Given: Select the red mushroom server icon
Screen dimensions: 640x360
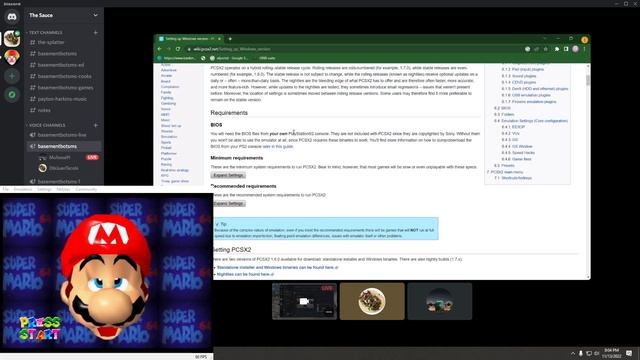Looking at the screenshot, I should tap(12, 57).
